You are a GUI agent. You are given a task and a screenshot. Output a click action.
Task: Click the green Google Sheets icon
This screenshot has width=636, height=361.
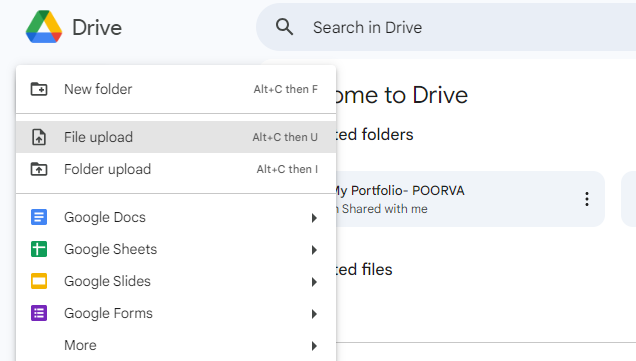click(x=39, y=249)
